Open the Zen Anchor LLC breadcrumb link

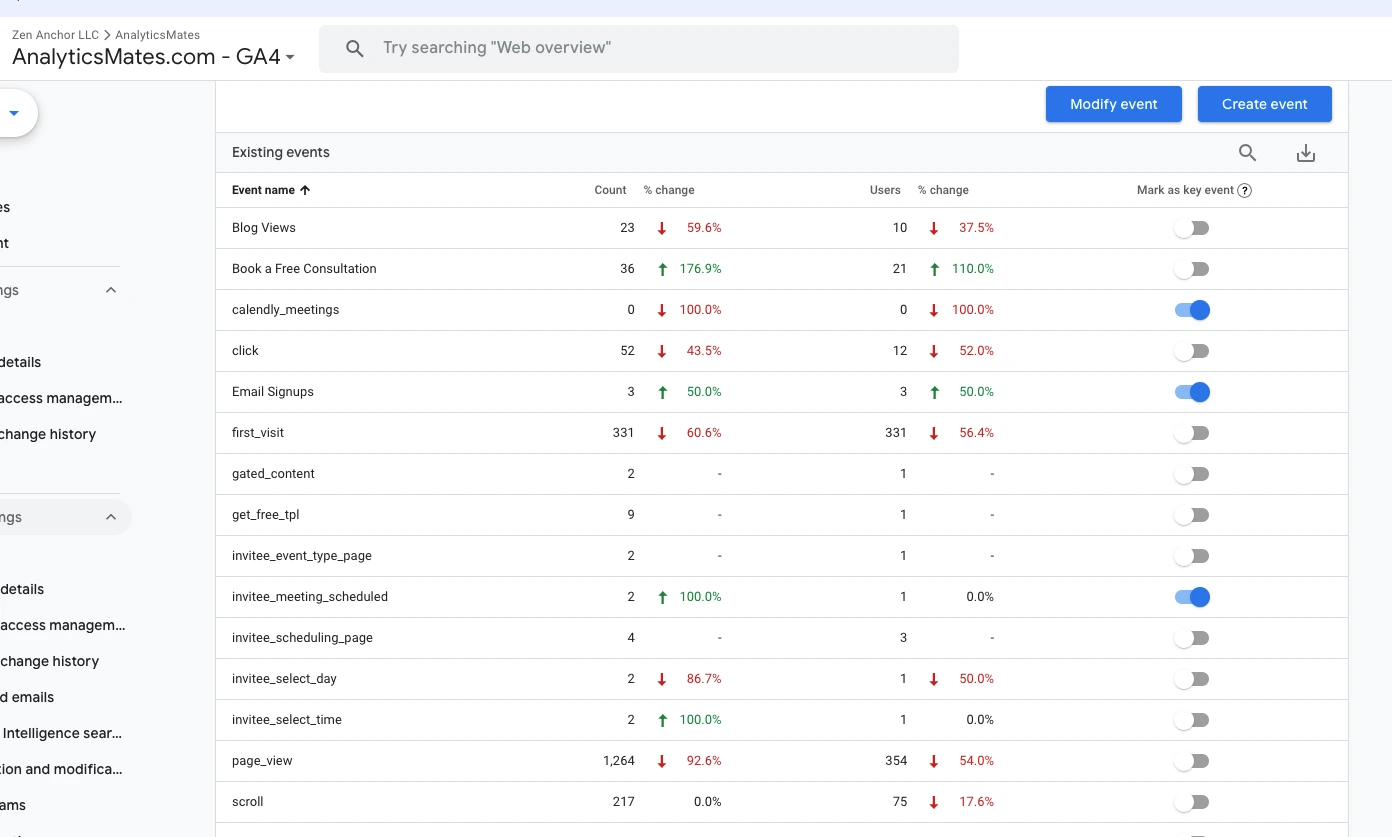point(54,34)
